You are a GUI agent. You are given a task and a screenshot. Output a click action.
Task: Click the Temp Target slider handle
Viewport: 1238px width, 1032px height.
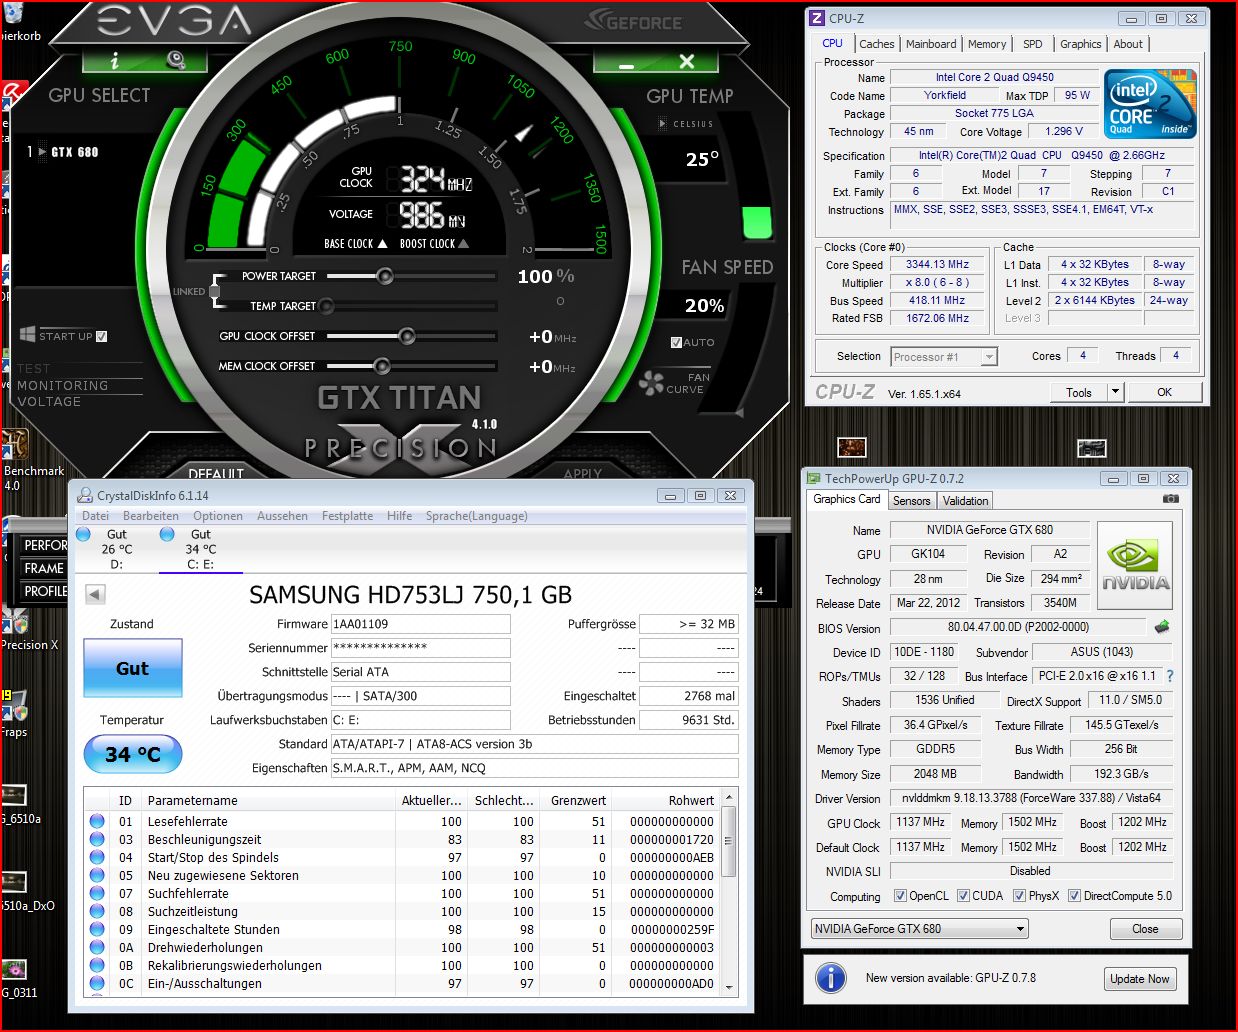[326, 306]
